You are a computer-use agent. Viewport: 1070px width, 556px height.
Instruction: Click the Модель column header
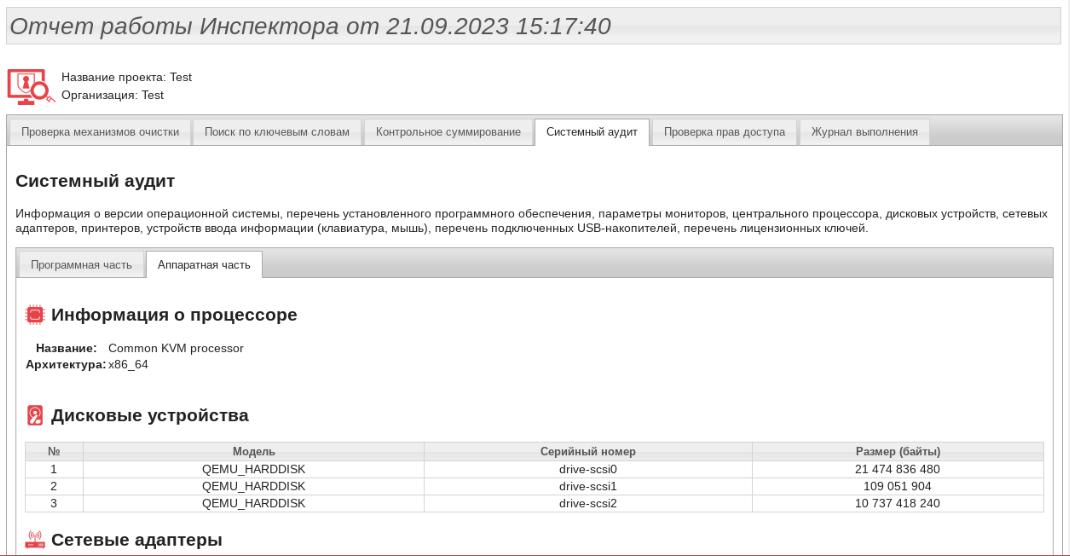[253, 451]
